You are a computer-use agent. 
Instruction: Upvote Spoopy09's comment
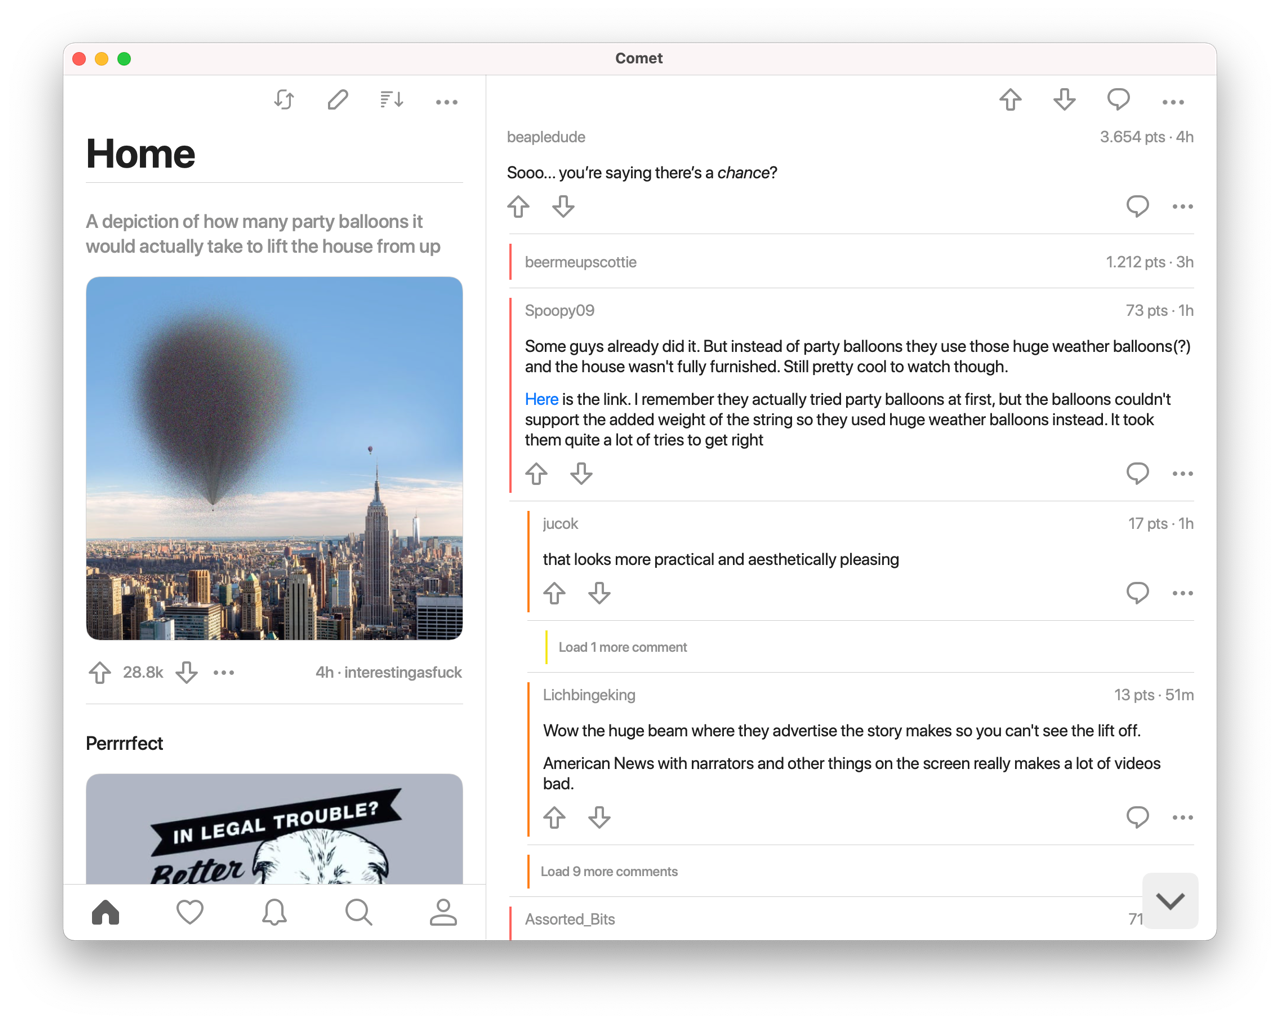pos(537,474)
